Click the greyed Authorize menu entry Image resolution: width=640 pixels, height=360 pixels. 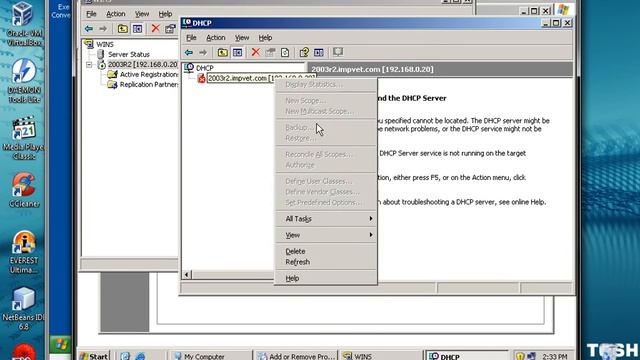click(x=326, y=165)
